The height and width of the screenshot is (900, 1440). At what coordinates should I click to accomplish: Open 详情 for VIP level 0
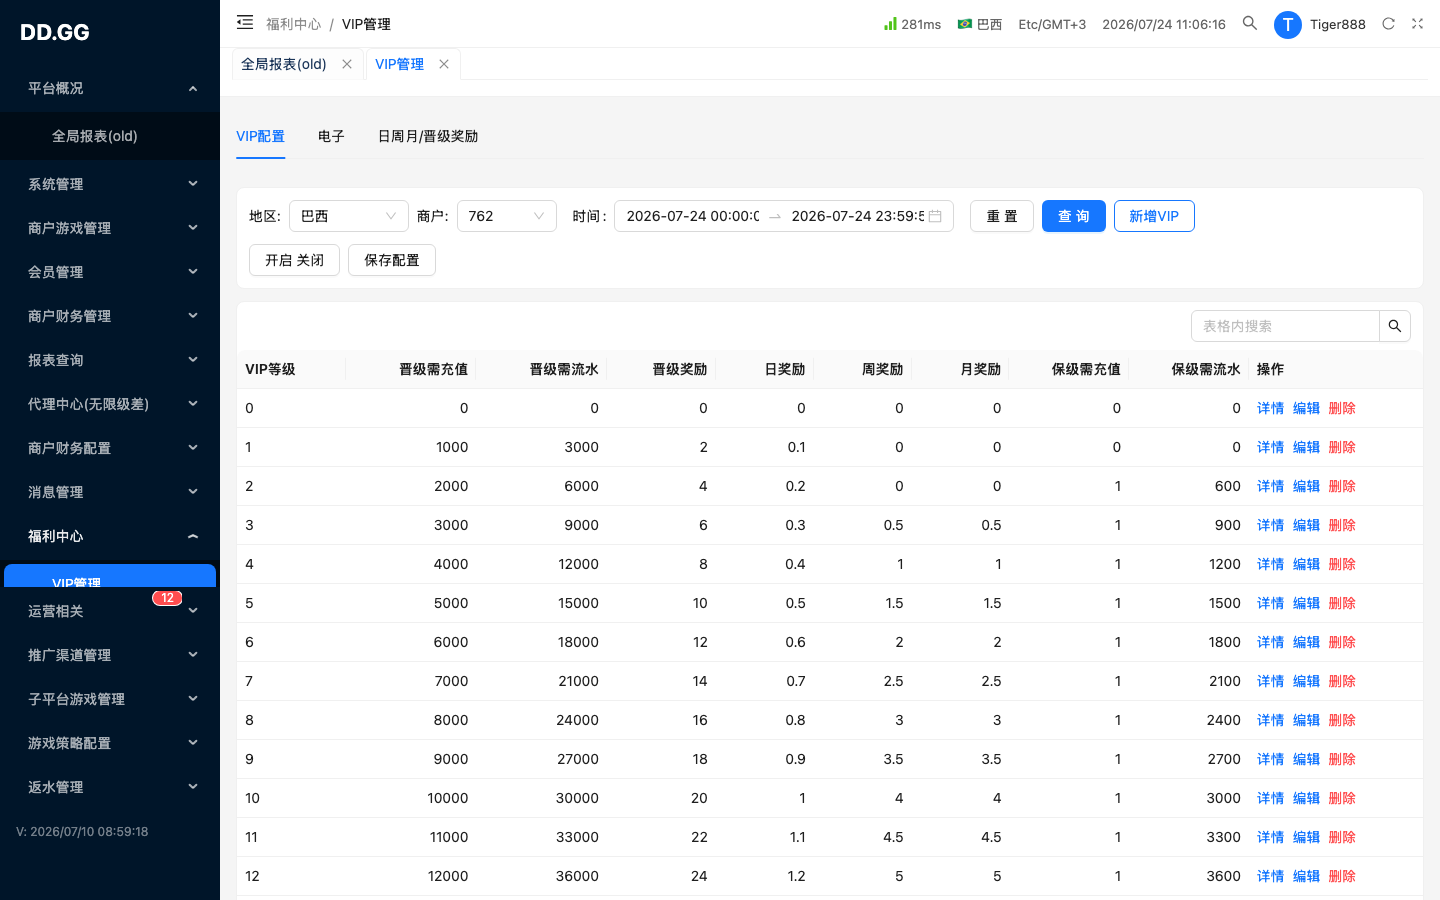pos(1270,408)
